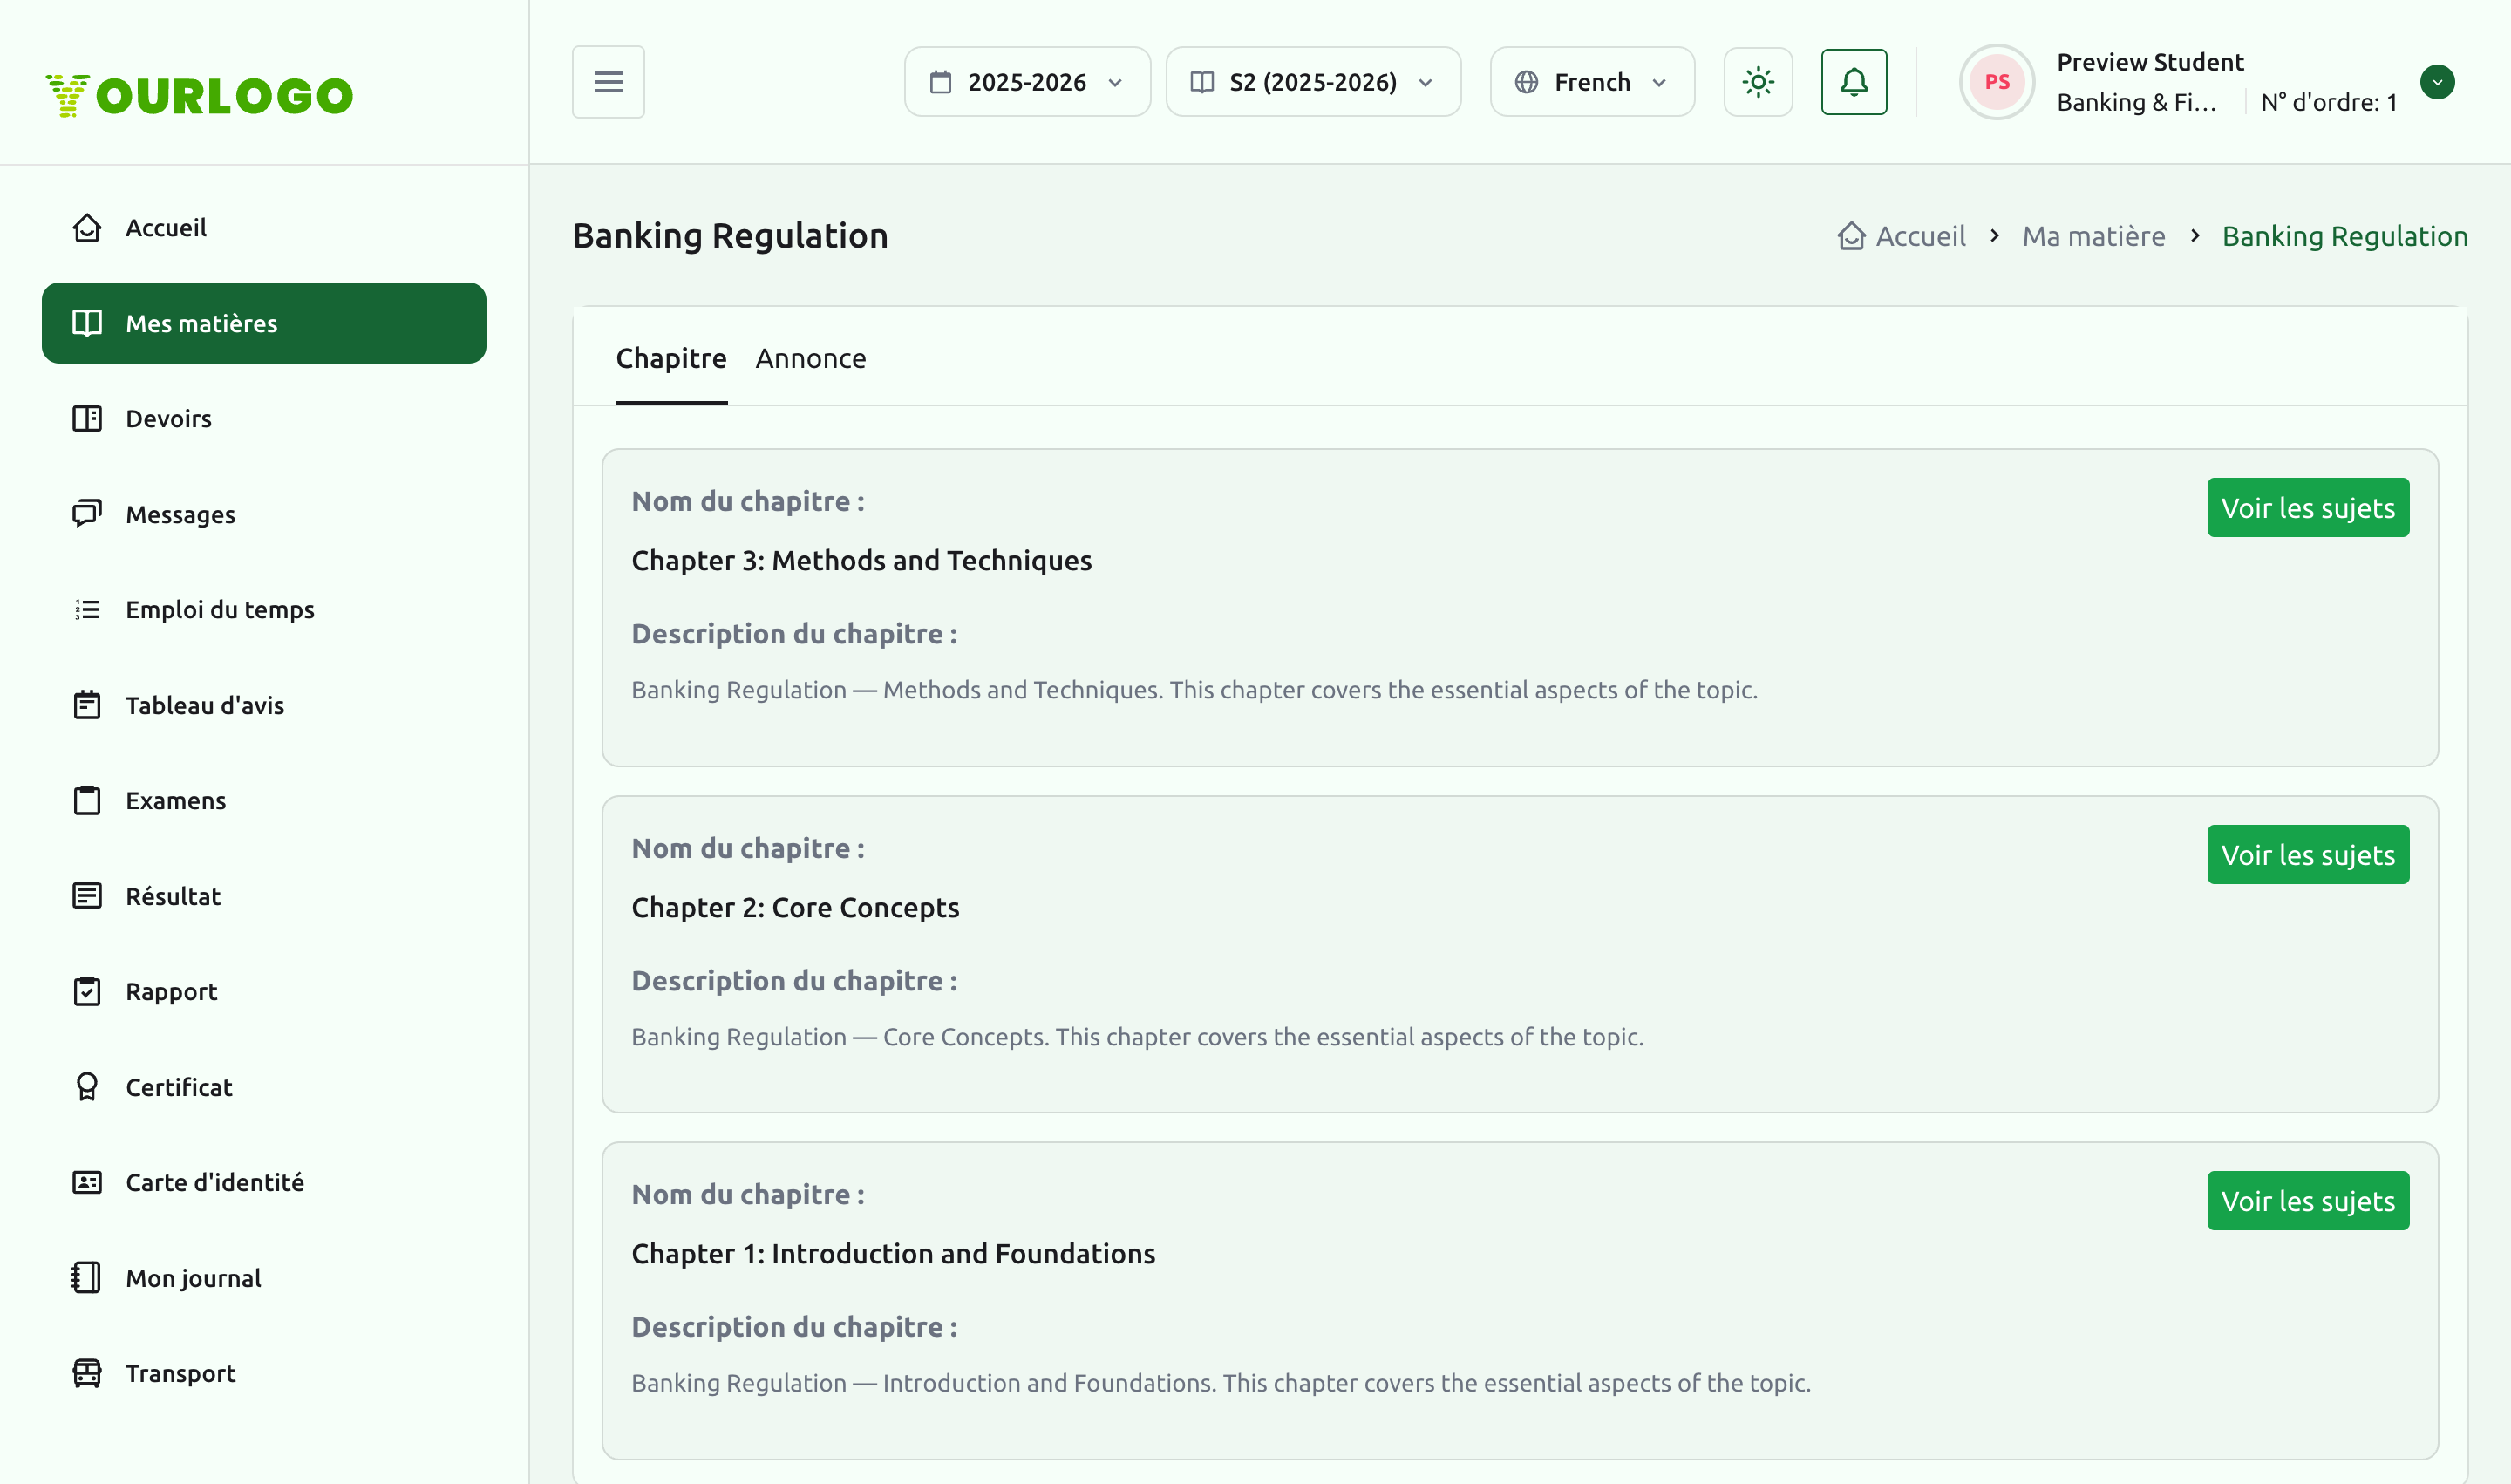Click the Certificat award icon
The image size is (2511, 1484).
[87, 1087]
